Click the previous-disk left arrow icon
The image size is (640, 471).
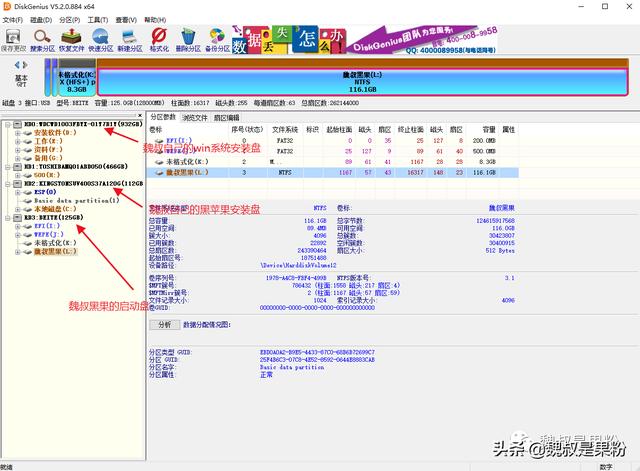(x=17, y=65)
